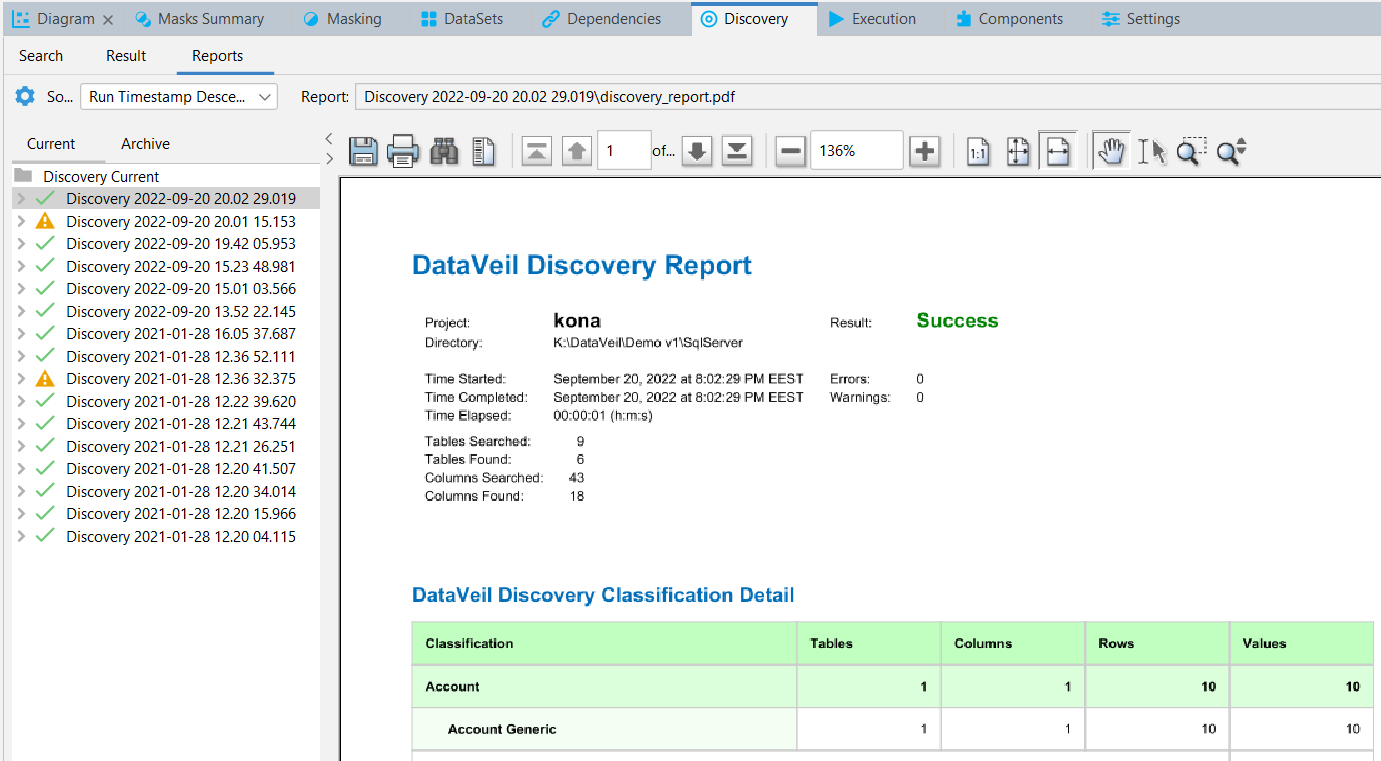Expand Discovery 2022-09-20 13.52 22.145 node
The width and height of the screenshot is (1381, 761).
pos(21,311)
